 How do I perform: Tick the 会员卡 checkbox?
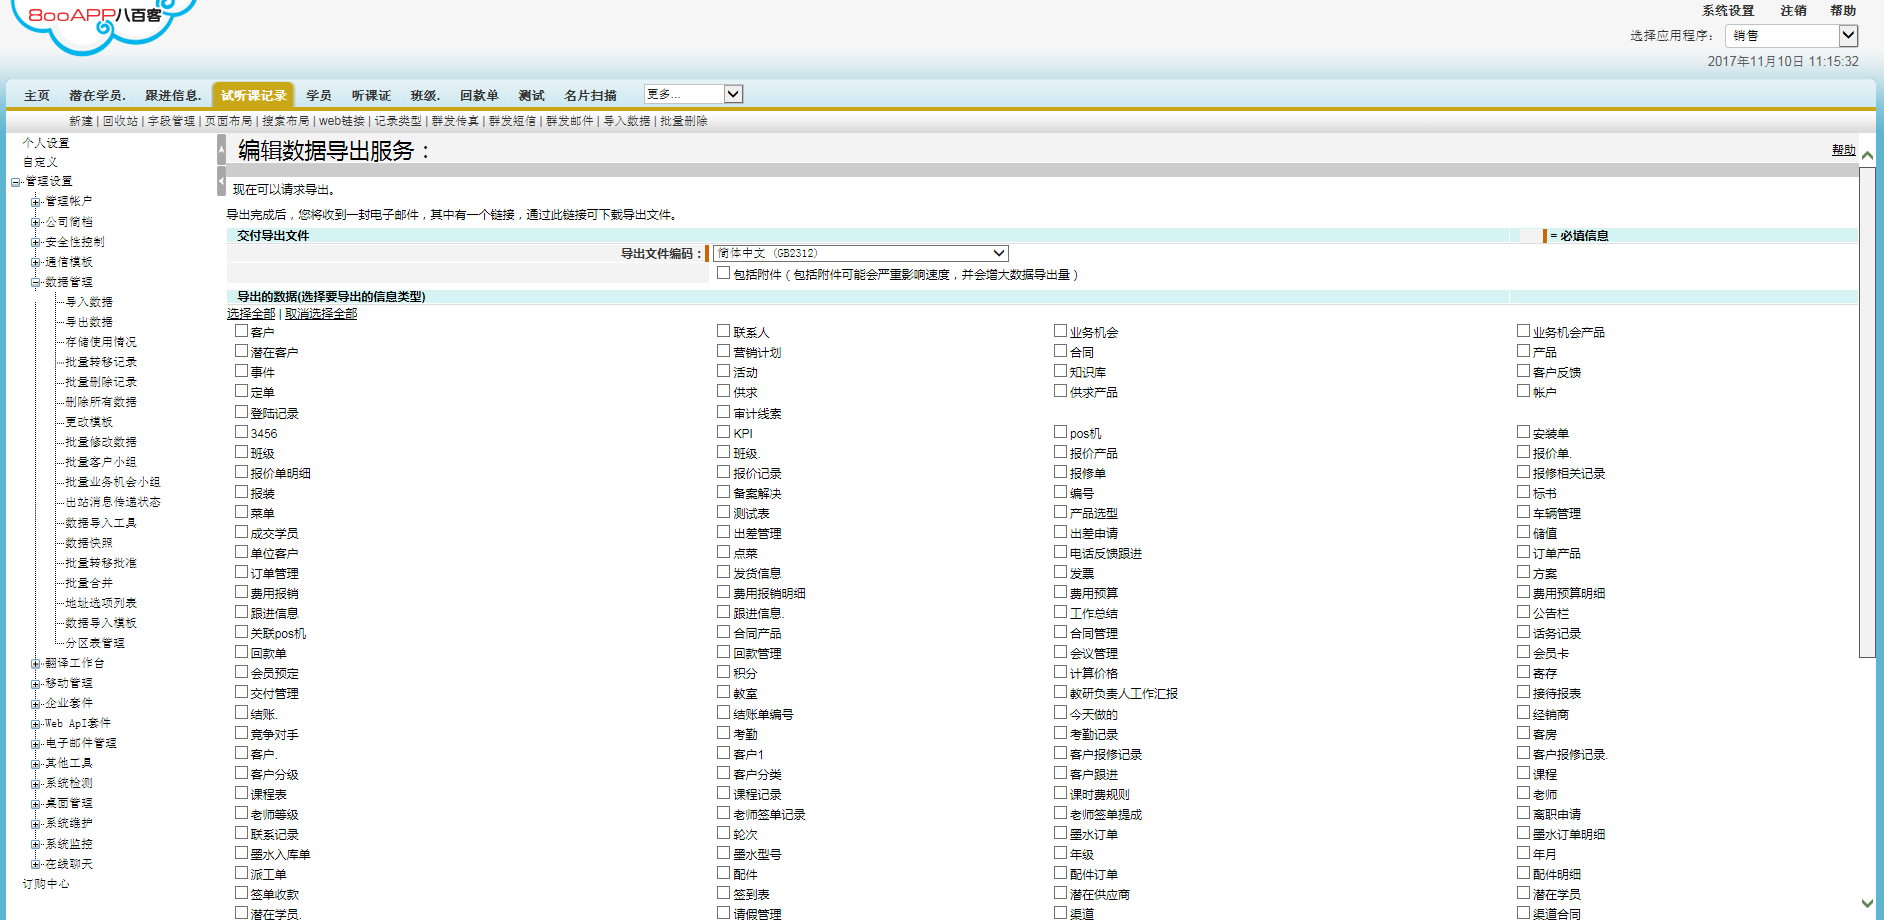(x=1523, y=652)
